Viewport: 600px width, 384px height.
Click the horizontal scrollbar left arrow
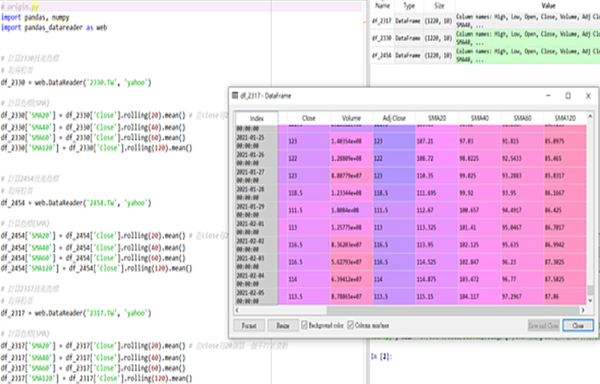(237, 310)
